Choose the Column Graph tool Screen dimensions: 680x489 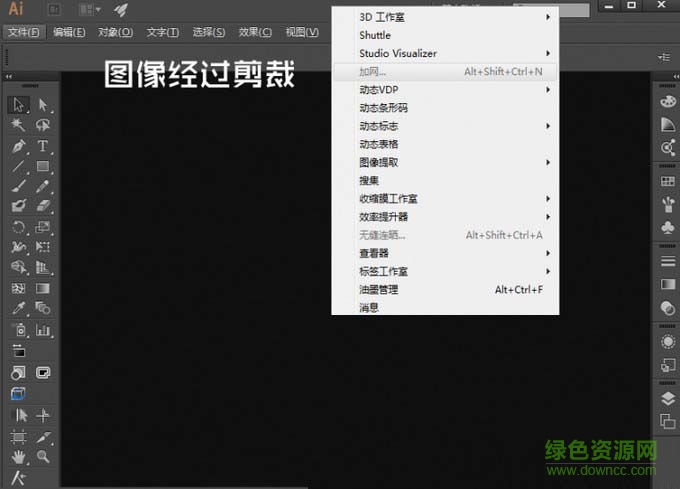[x=42, y=330]
